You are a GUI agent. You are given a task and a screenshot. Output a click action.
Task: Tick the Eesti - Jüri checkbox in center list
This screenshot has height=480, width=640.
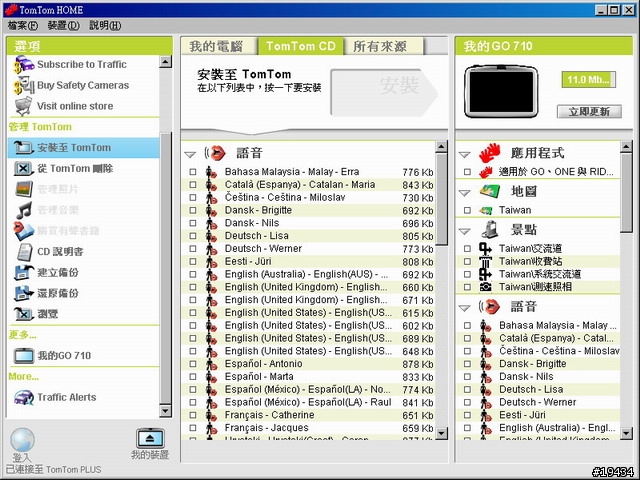tap(193, 261)
